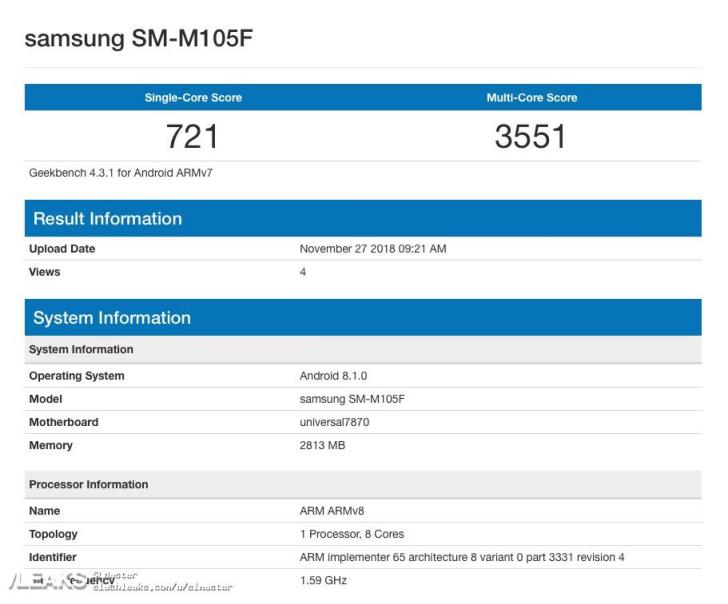The image size is (728, 604).
Task: Select the Android 8.1.0 operating system value
Action: click(x=333, y=376)
